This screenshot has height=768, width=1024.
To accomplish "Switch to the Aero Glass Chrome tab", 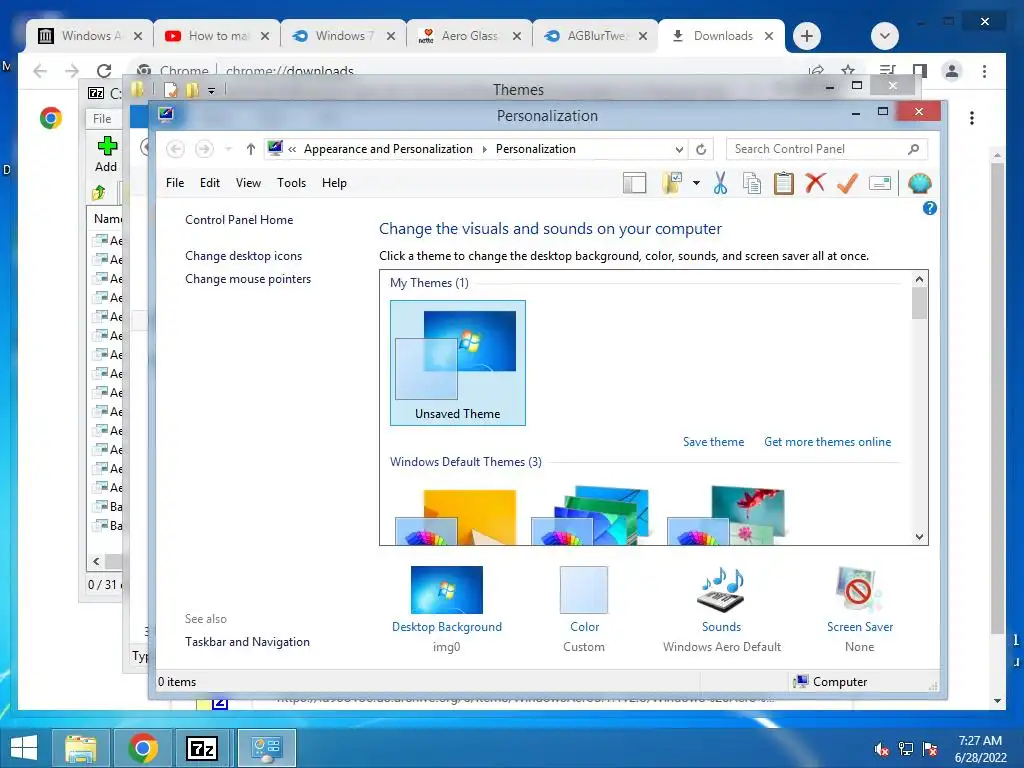I will pos(469,36).
